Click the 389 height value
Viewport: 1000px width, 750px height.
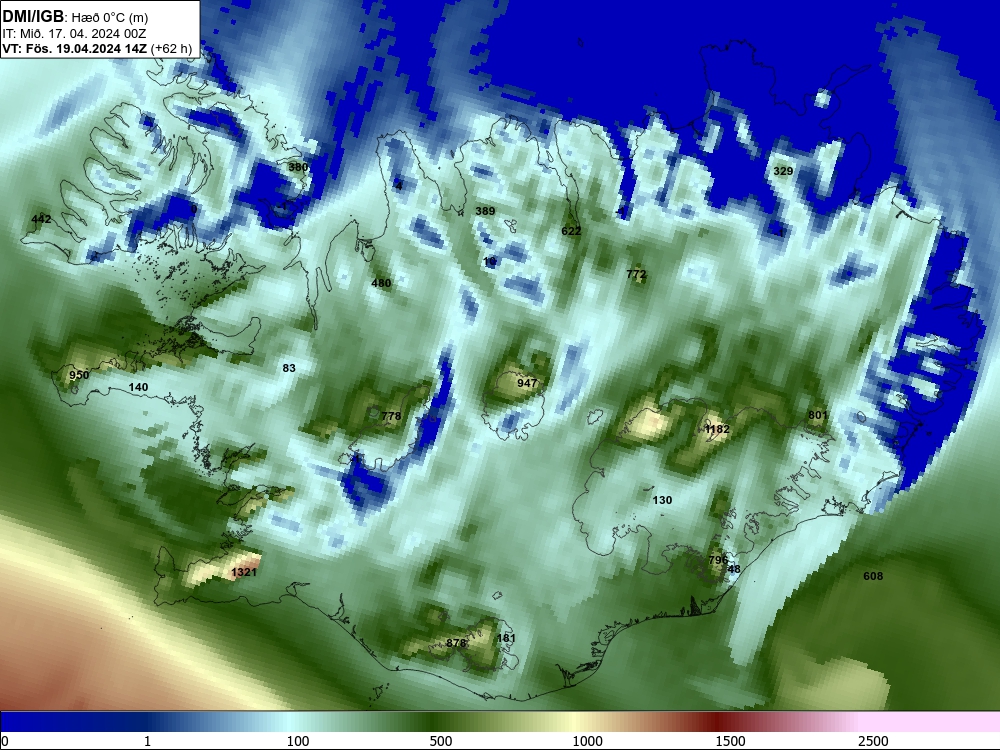pos(485,211)
